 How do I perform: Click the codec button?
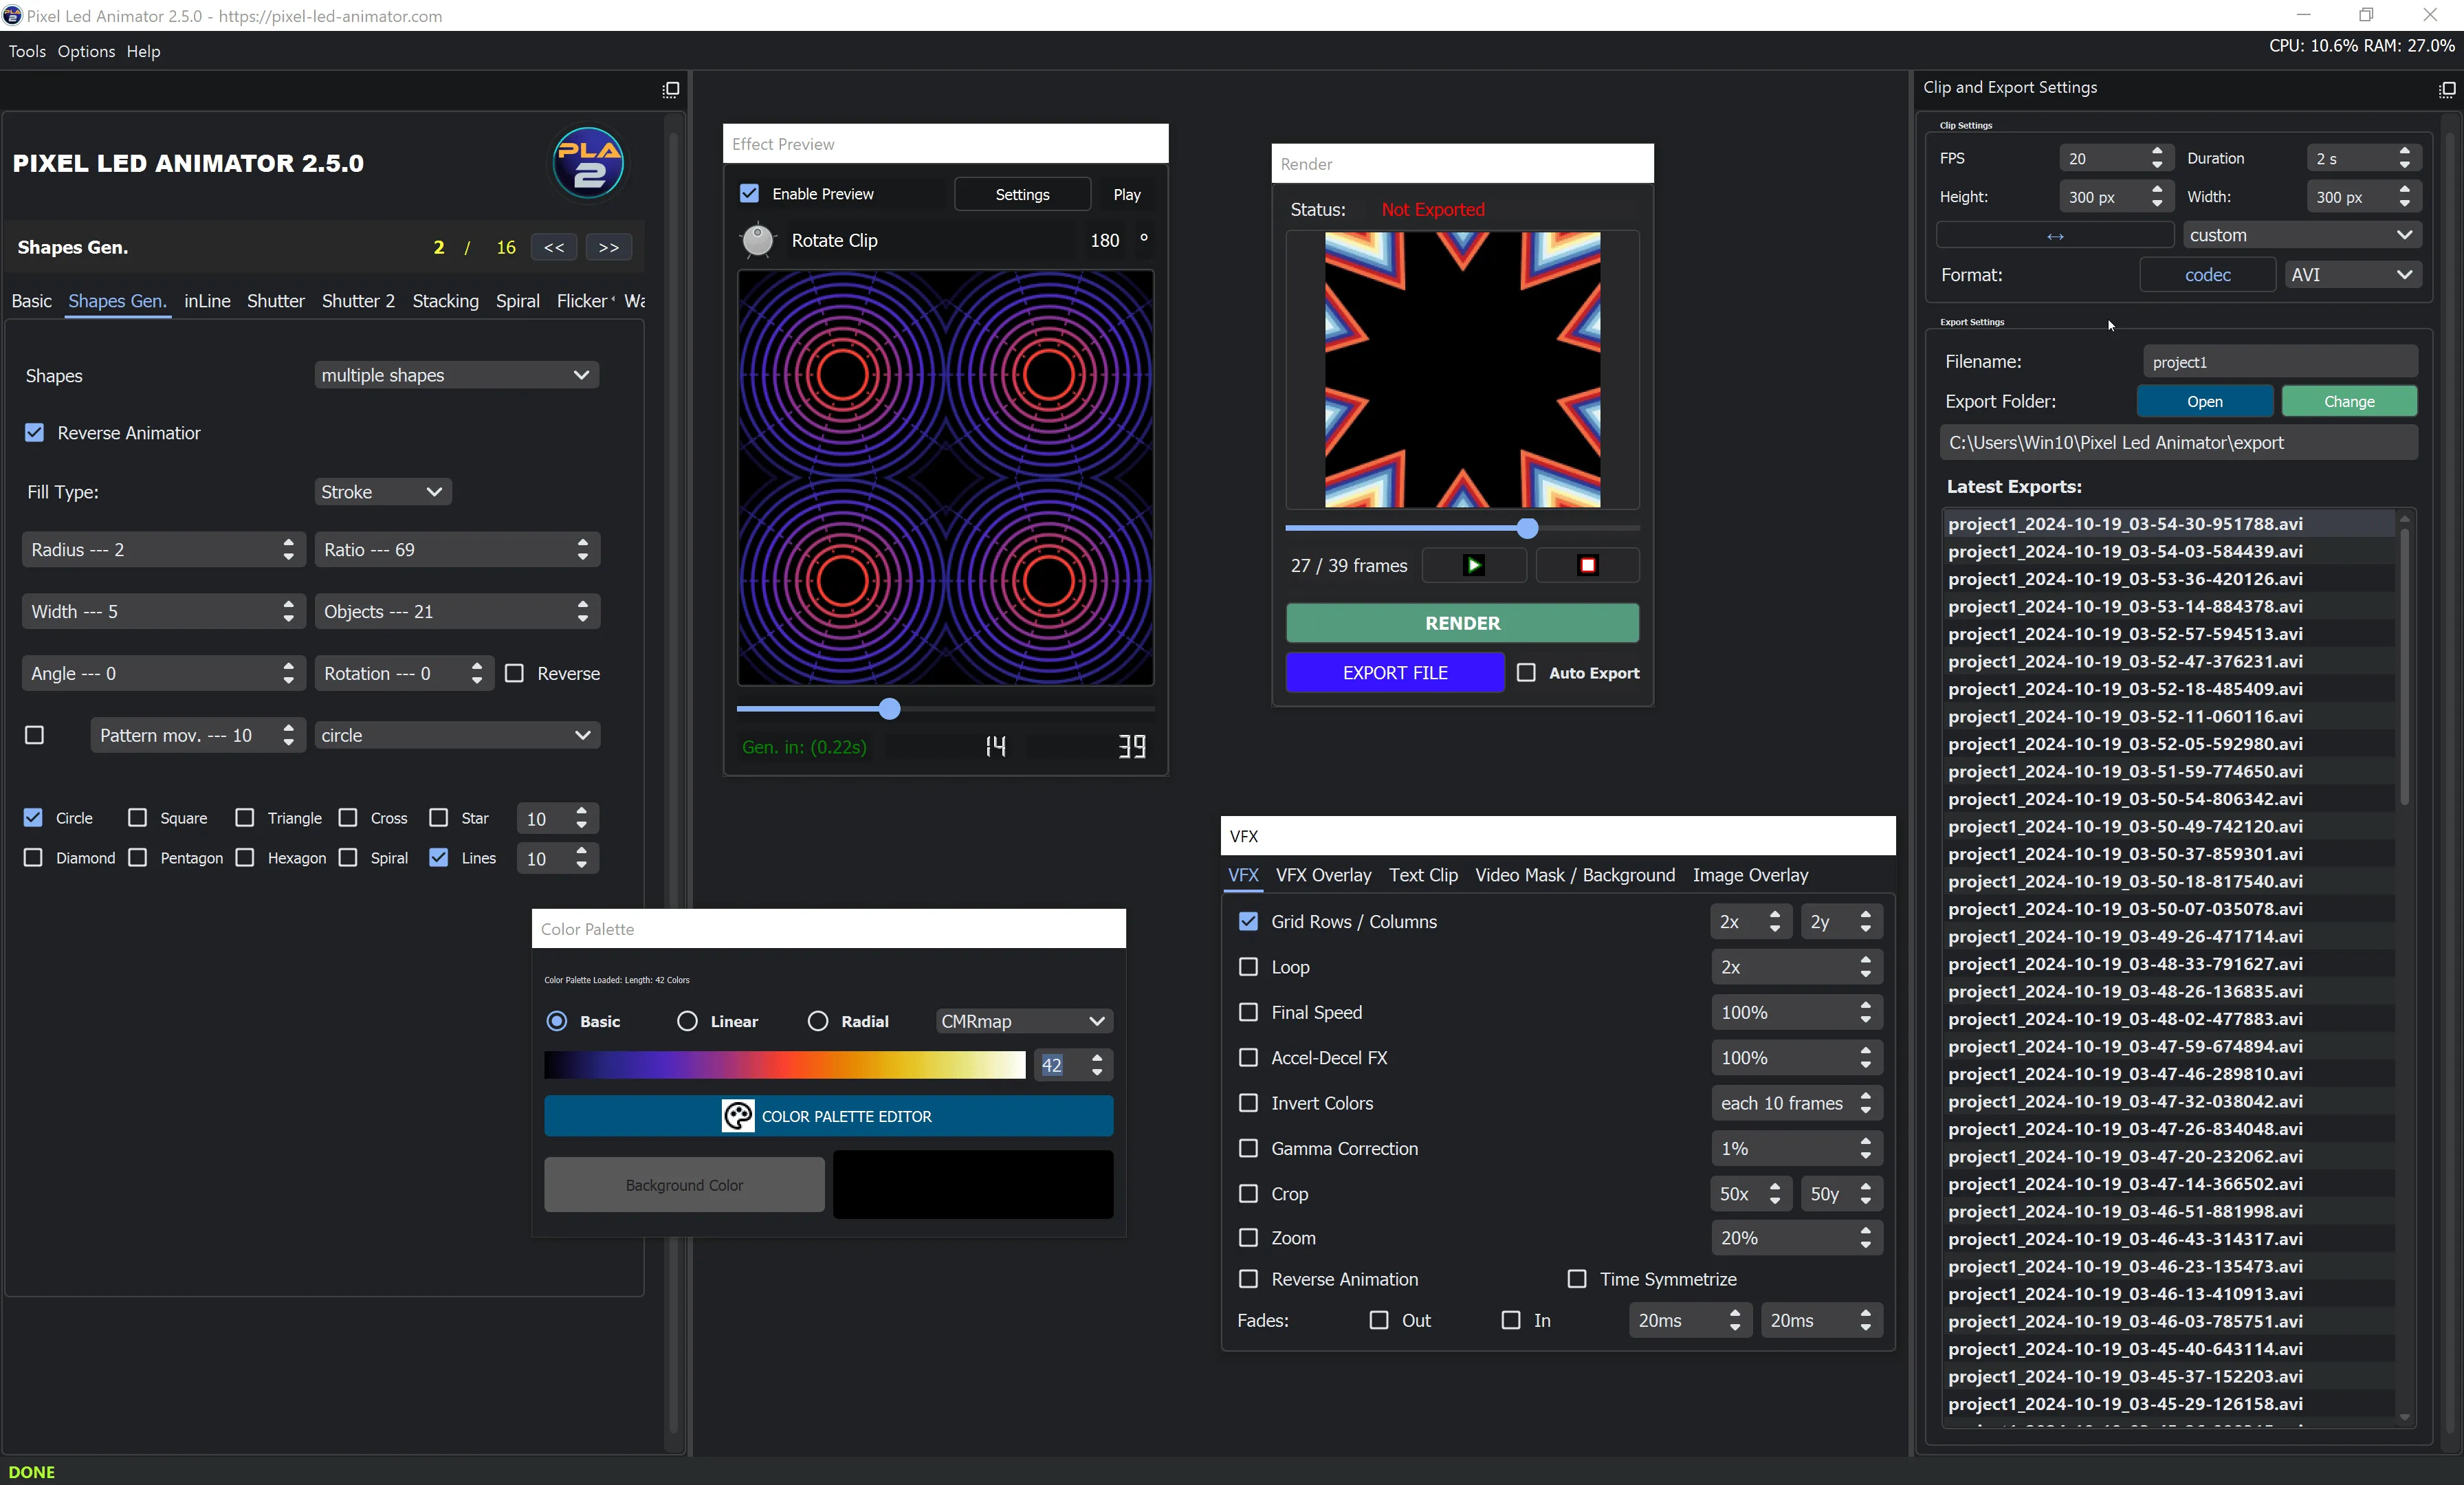2207,274
